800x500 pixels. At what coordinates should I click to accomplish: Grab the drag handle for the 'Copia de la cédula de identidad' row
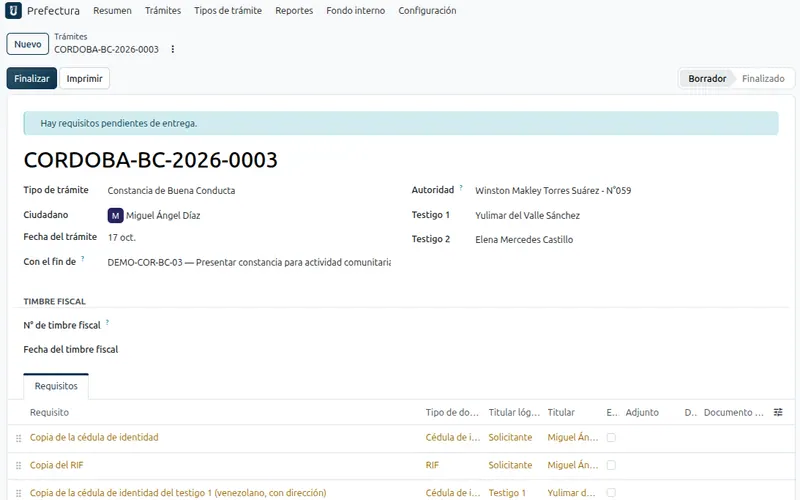click(18, 438)
